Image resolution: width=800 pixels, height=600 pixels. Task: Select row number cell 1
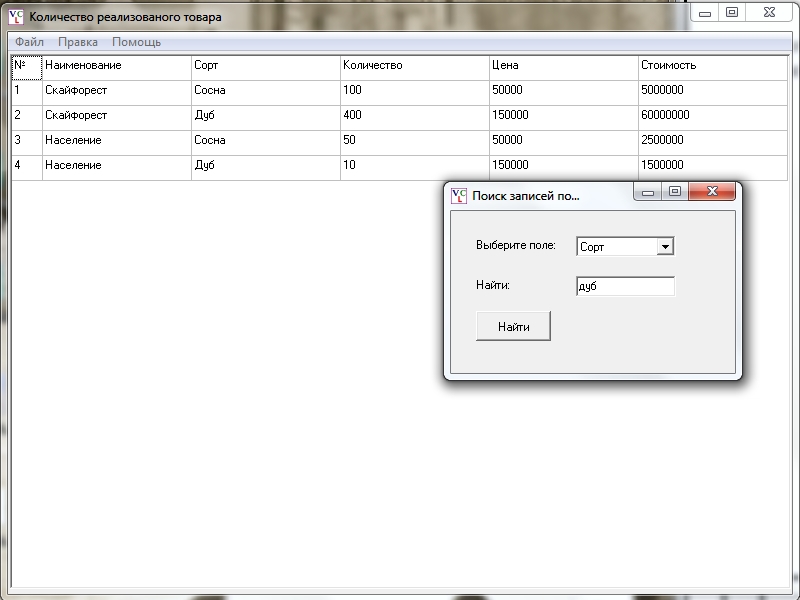click(27, 93)
